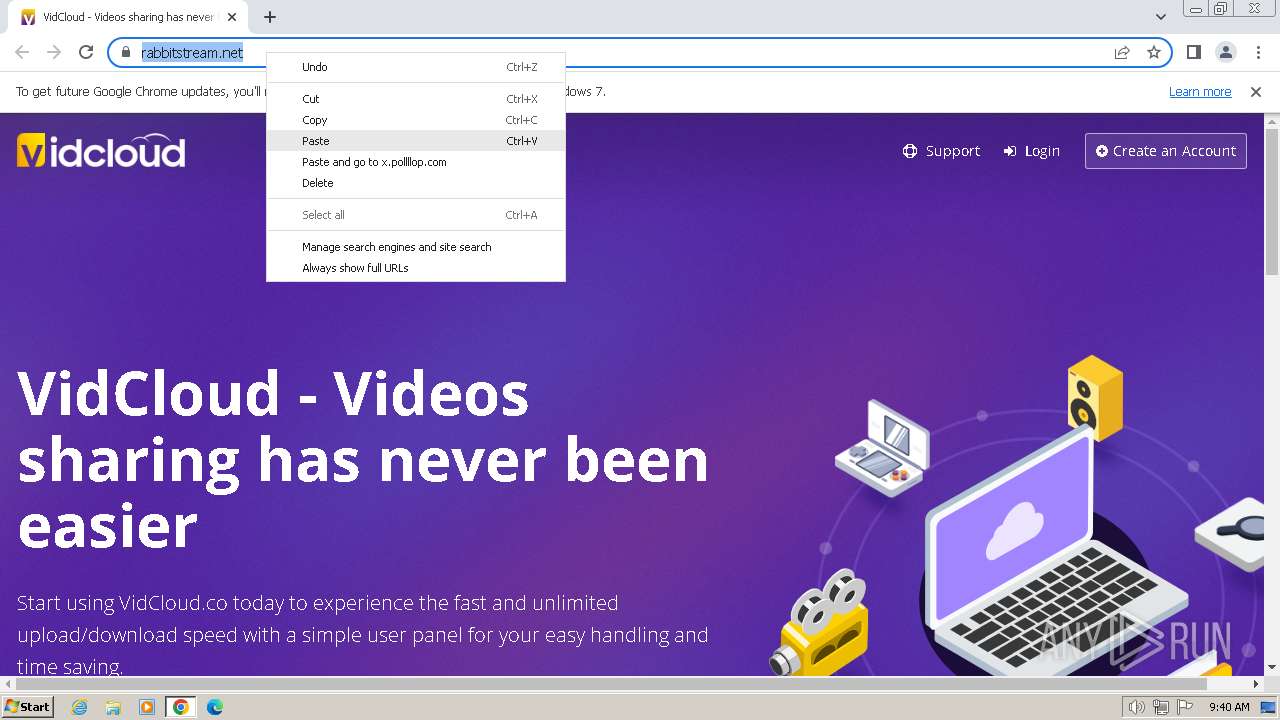Click the scroll down arrow of the vertical scrollbar
Screen dimensions: 1280x720
coord(1272,667)
